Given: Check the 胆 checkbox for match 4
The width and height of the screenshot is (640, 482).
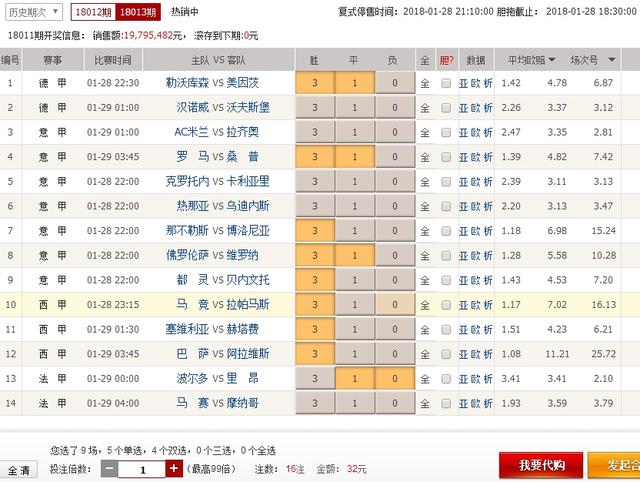Looking at the screenshot, I should pyautogui.click(x=446, y=157).
